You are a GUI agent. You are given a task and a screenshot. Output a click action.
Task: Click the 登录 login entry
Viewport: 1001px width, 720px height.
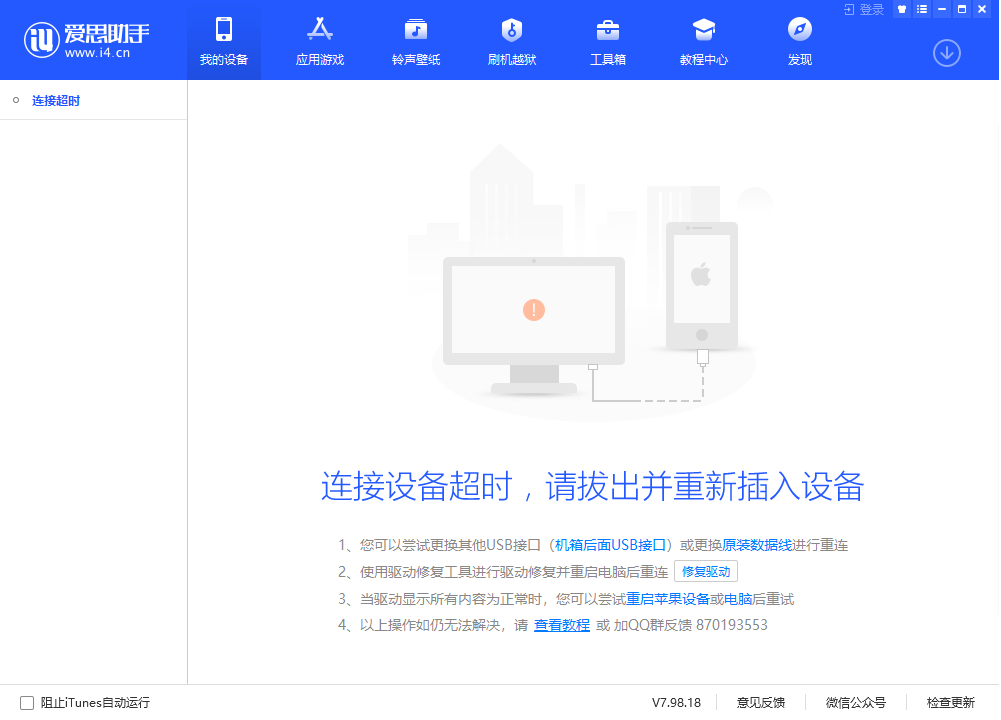click(x=866, y=9)
